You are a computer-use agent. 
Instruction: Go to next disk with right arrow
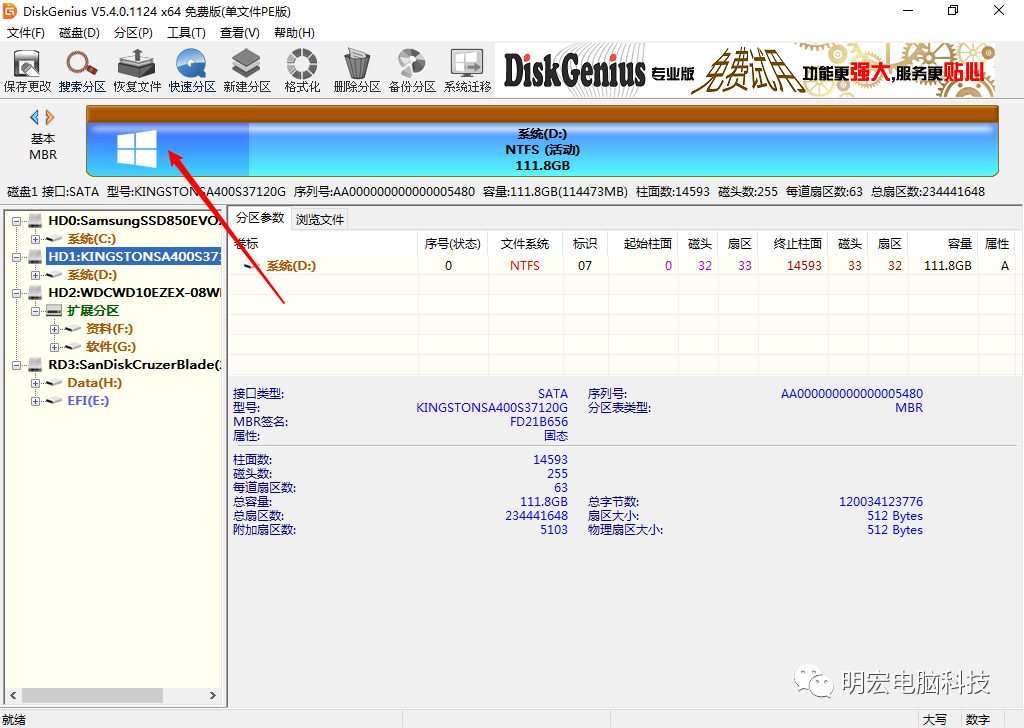[x=50, y=118]
